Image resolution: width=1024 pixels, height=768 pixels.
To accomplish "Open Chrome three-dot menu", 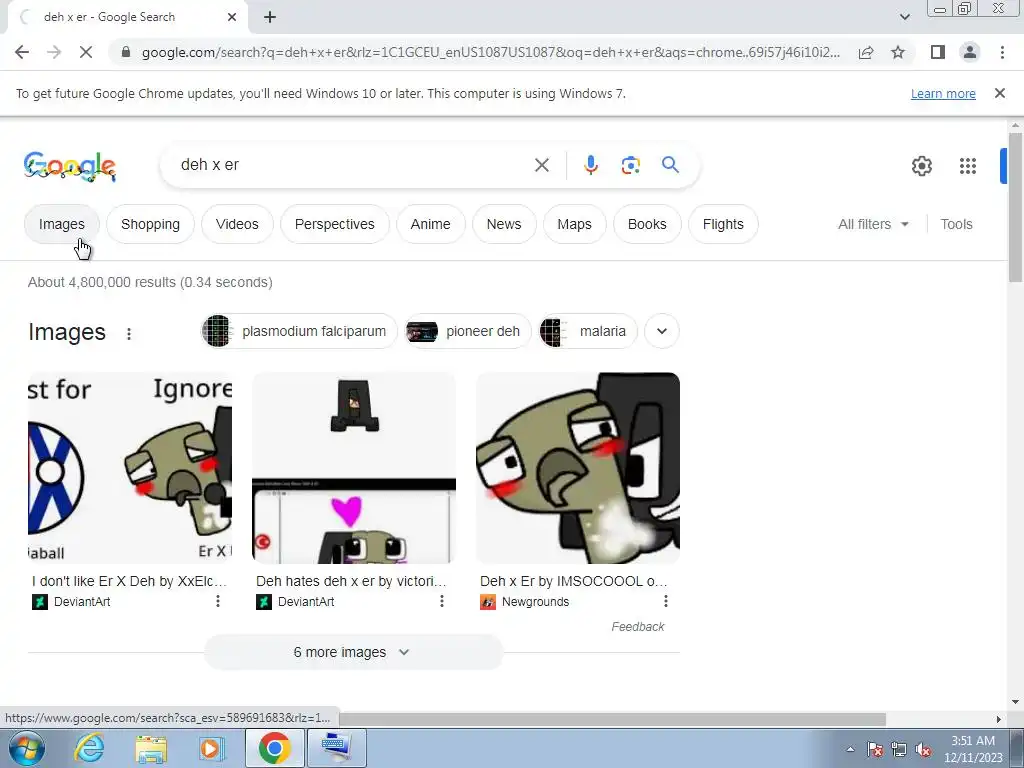I will [x=1002, y=52].
